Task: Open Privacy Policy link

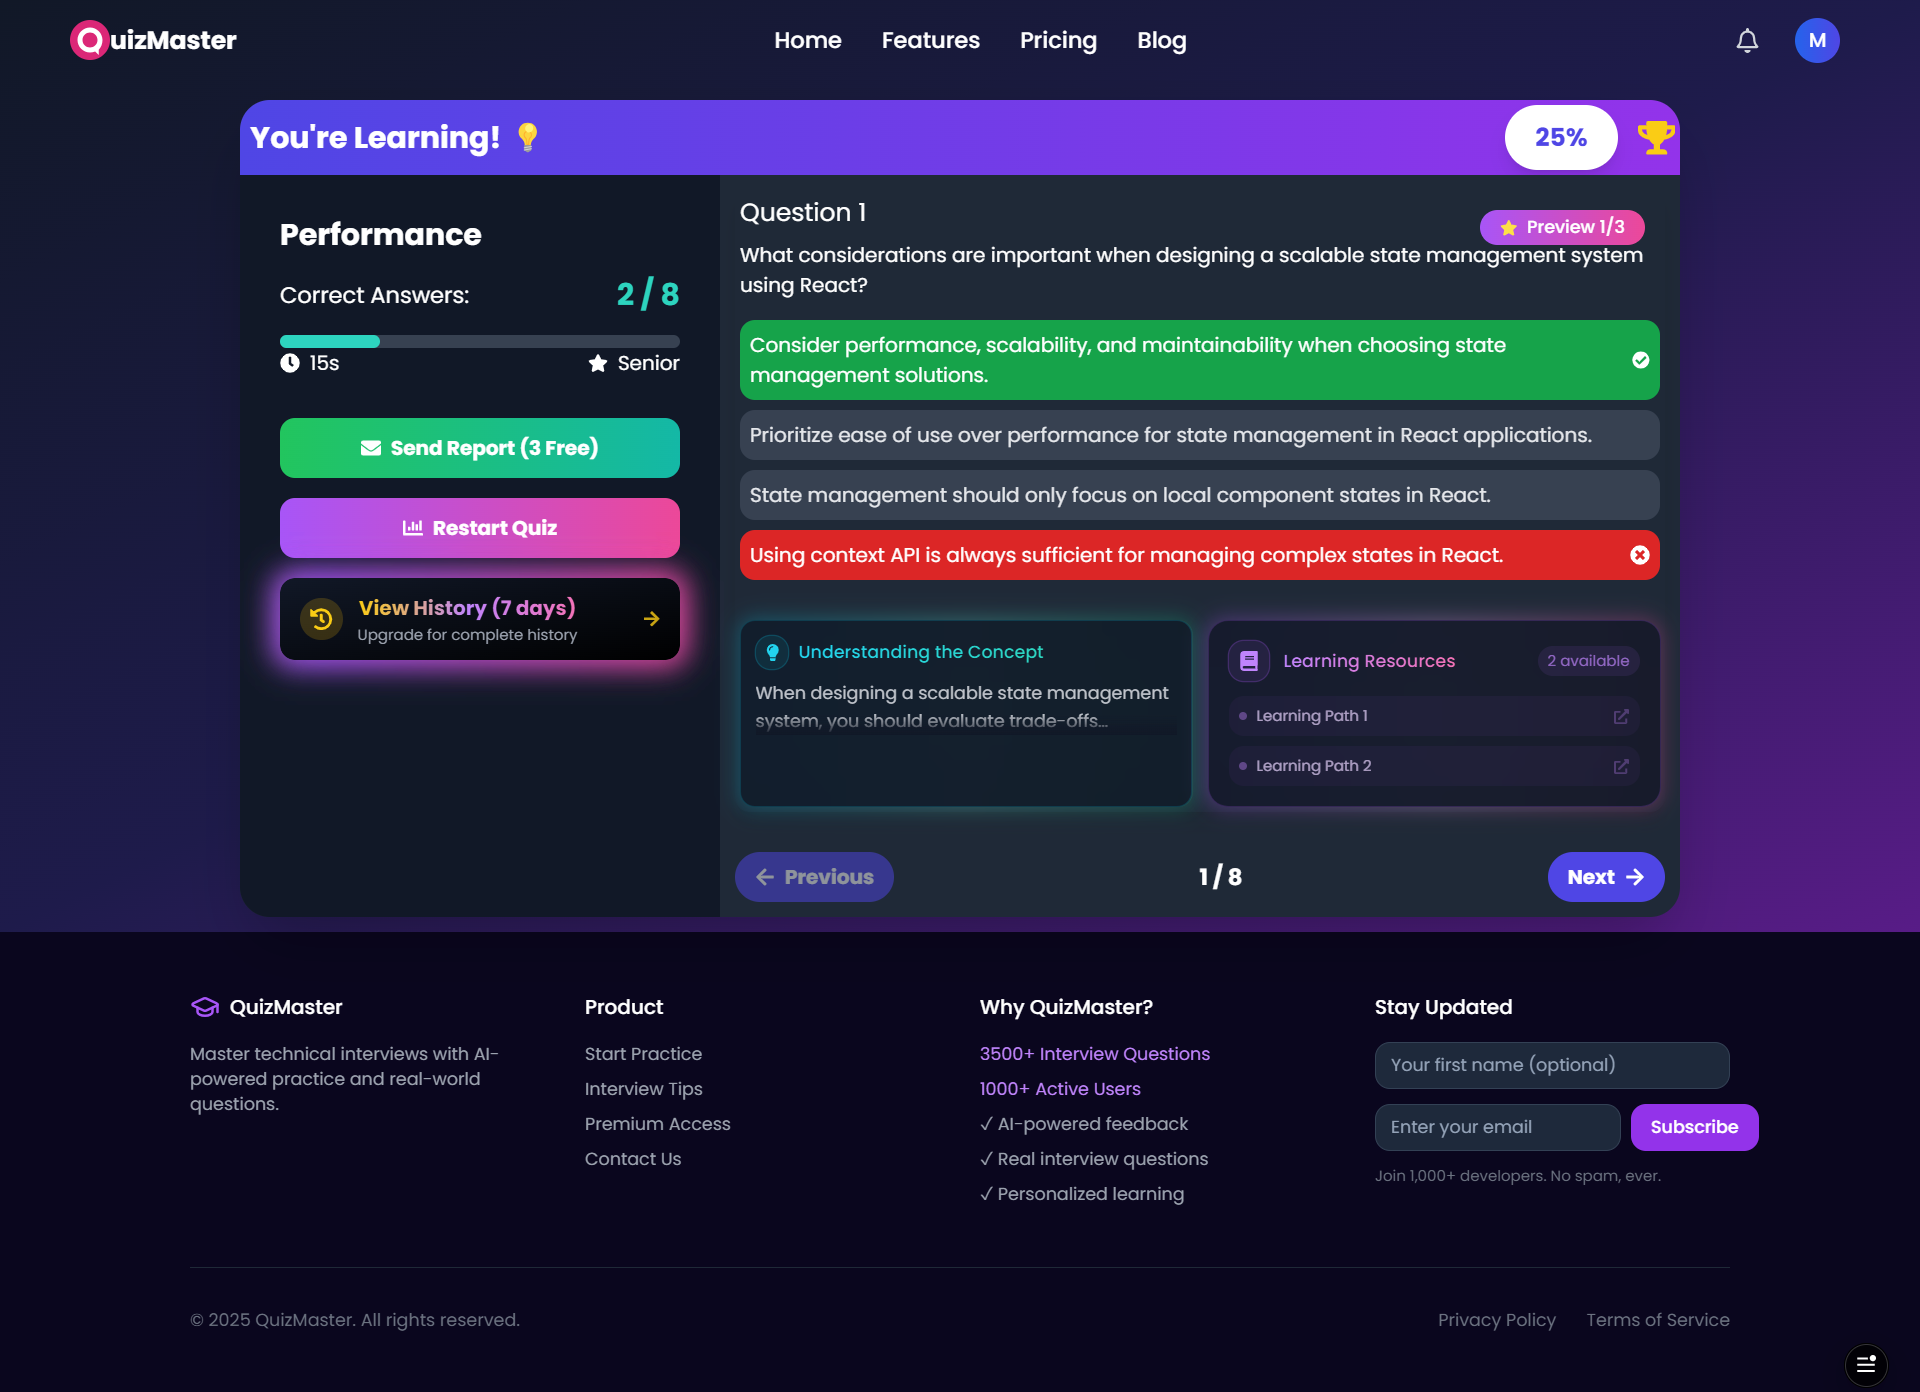Action: click(x=1497, y=1320)
